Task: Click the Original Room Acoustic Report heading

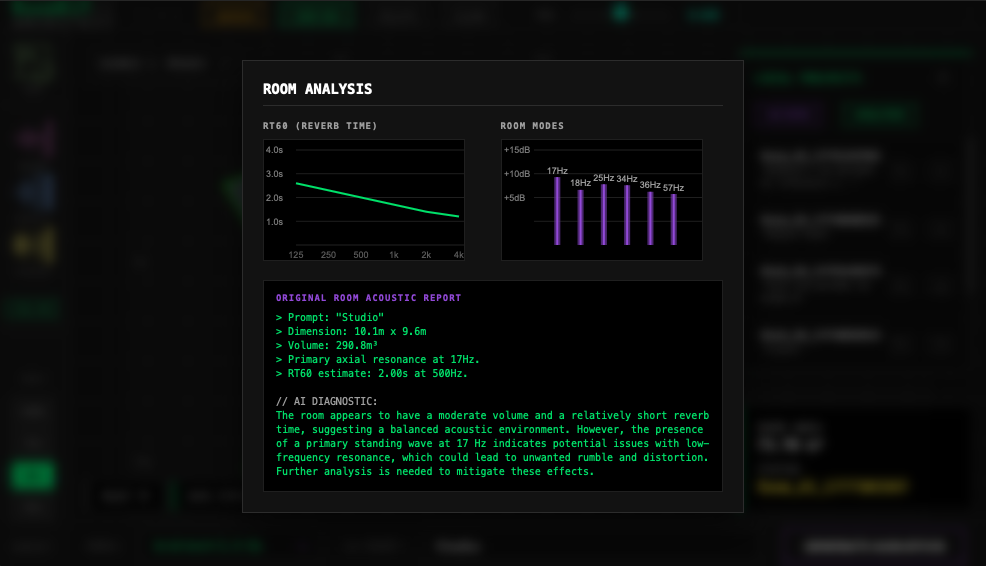Action: (x=368, y=298)
